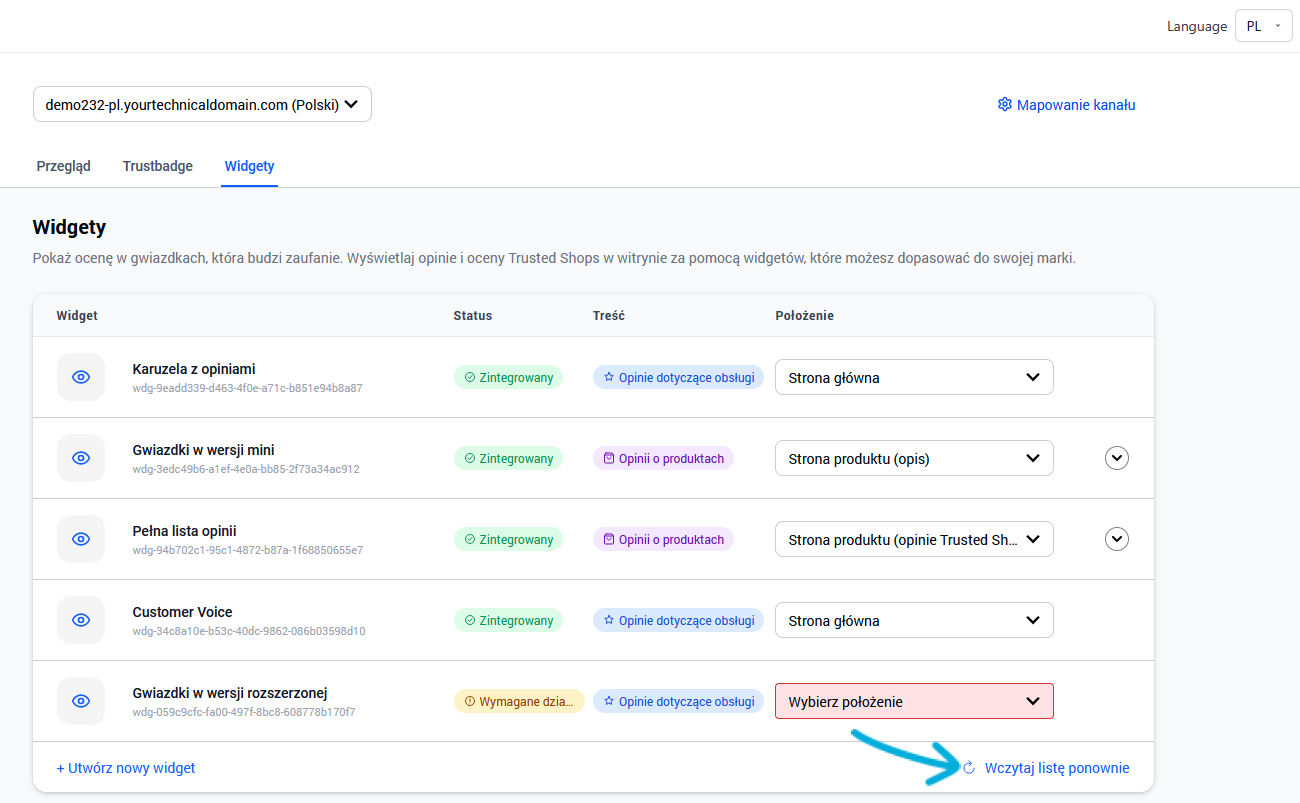Click the Pełna lista opinii widget name
This screenshot has width=1300, height=803.
tap(184, 531)
